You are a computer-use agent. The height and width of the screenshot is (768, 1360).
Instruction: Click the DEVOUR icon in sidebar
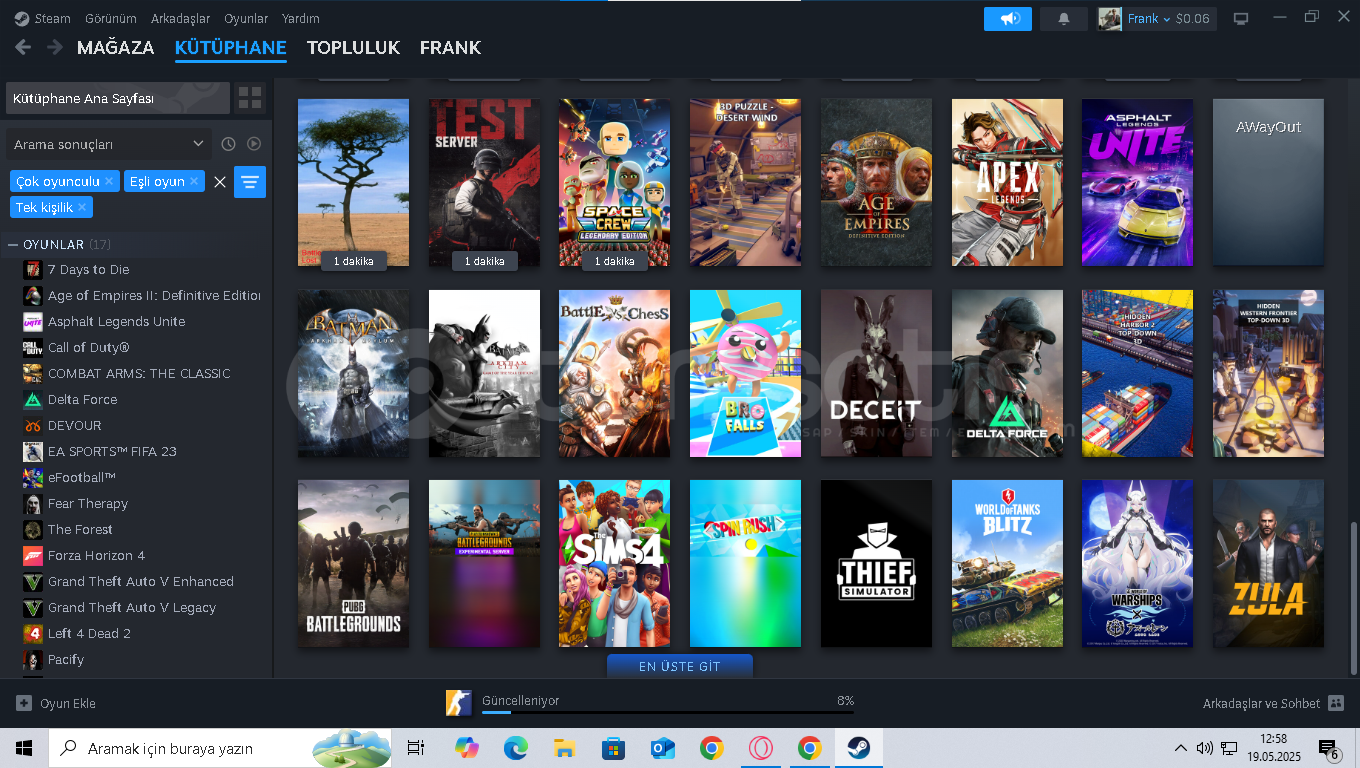(x=33, y=425)
